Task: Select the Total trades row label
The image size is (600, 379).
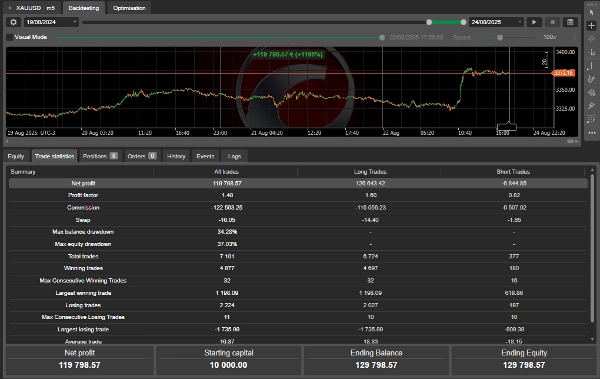Action: (x=83, y=256)
